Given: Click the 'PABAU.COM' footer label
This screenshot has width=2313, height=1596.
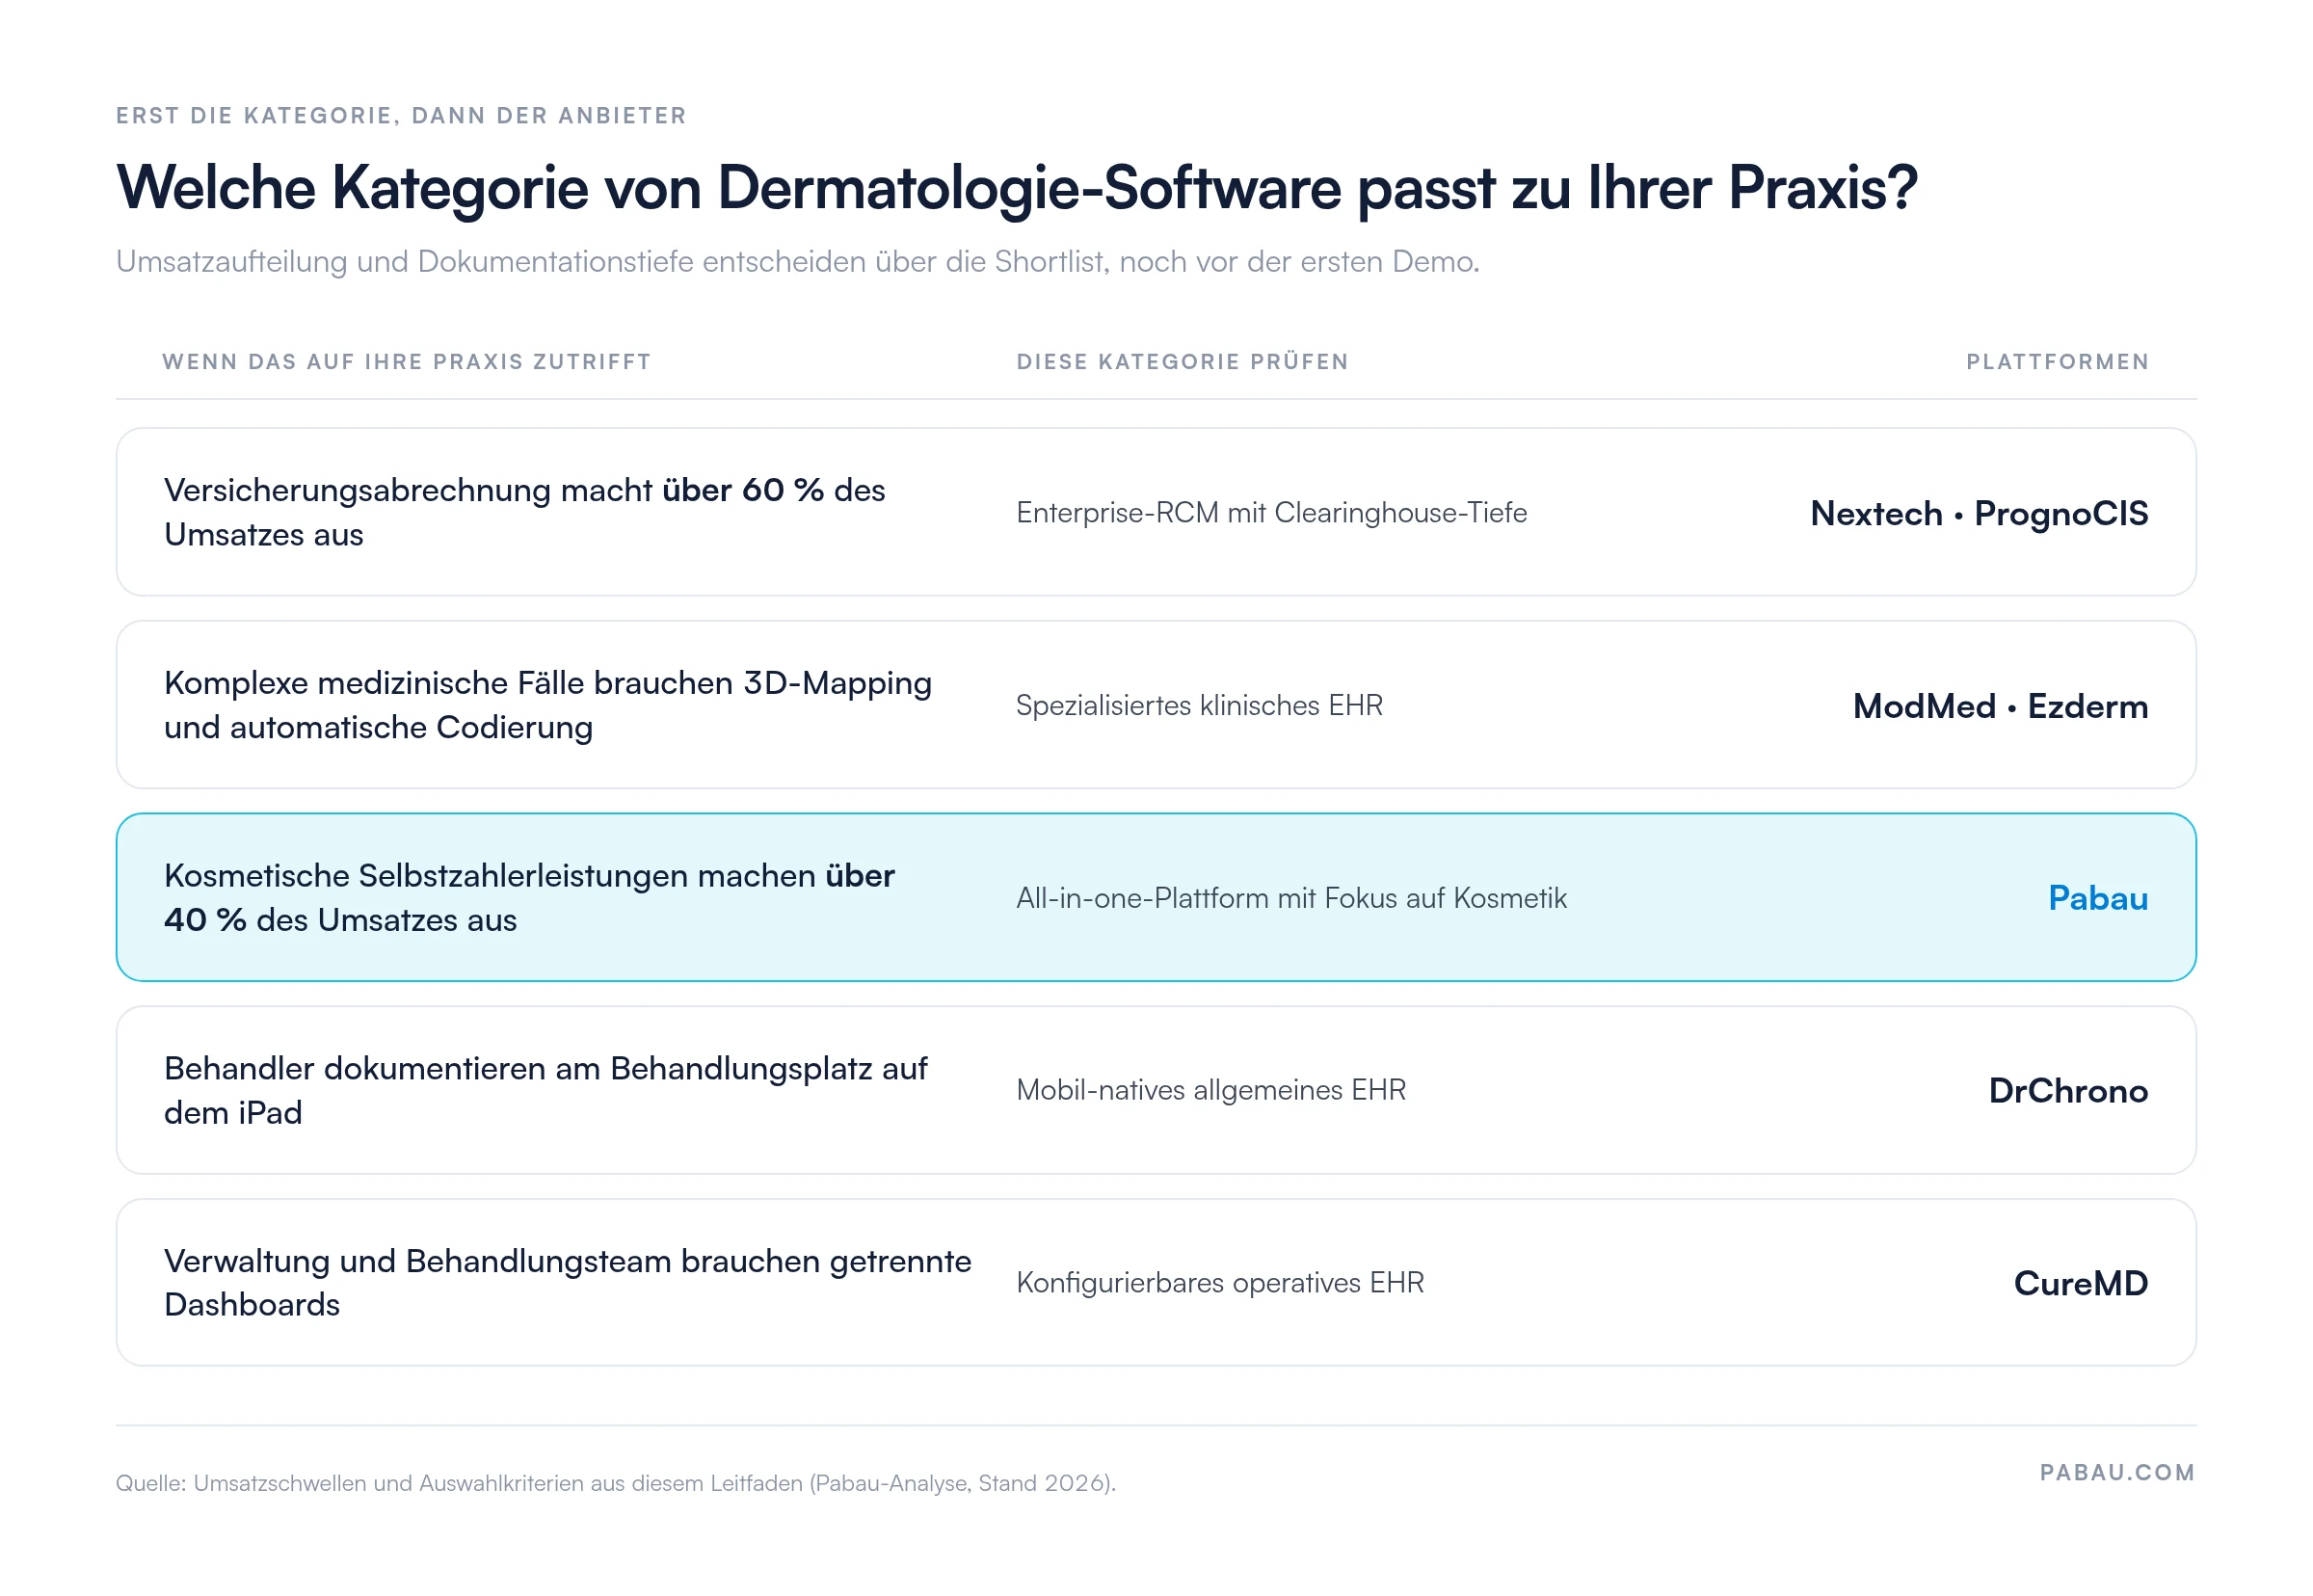Looking at the screenshot, I should click(x=2116, y=1473).
